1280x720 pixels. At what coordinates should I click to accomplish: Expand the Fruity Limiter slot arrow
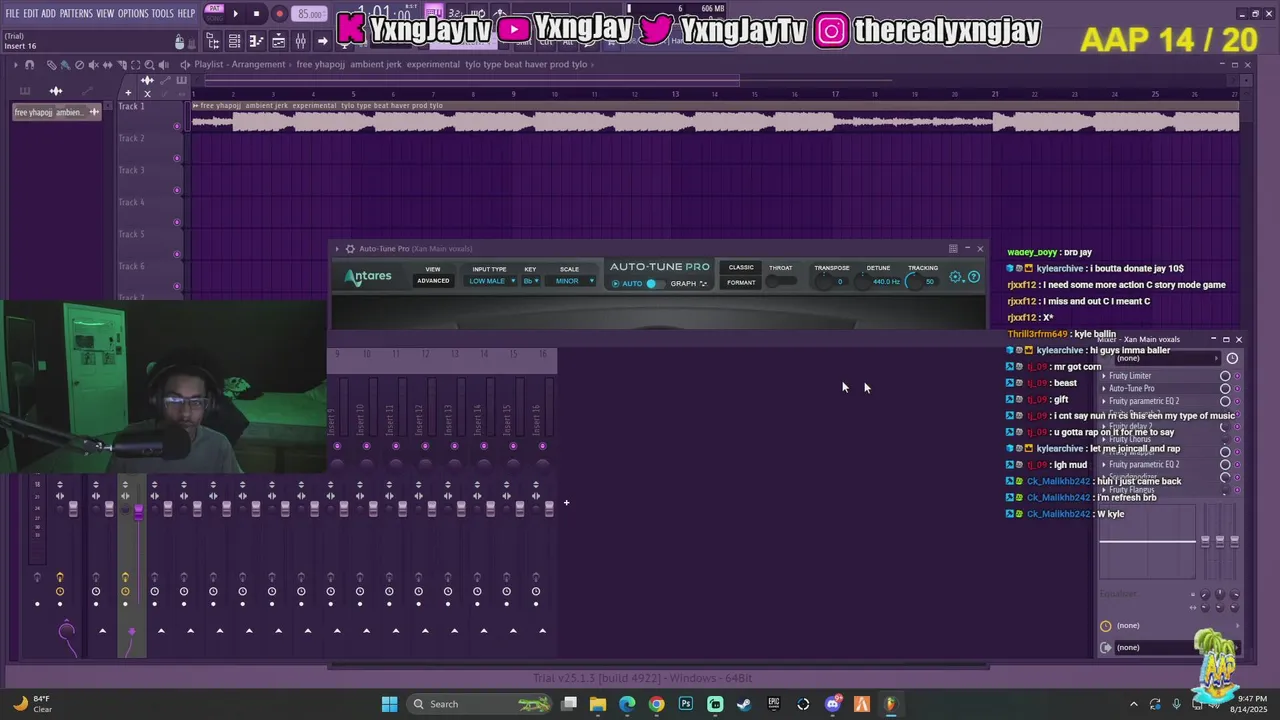click(1104, 376)
